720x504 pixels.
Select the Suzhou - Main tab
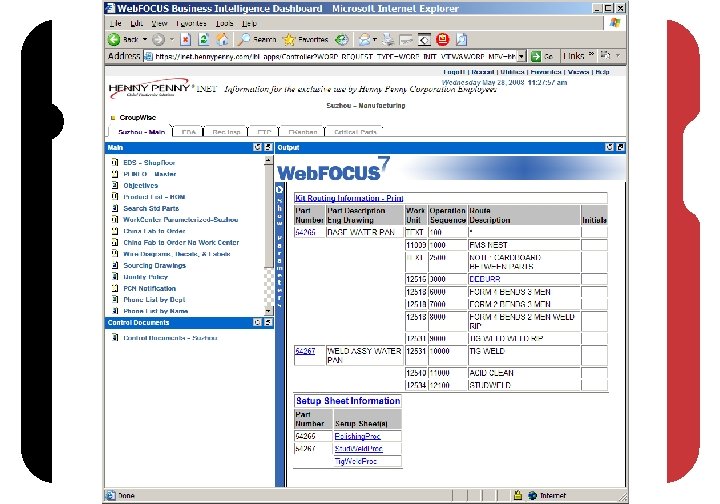(141, 132)
